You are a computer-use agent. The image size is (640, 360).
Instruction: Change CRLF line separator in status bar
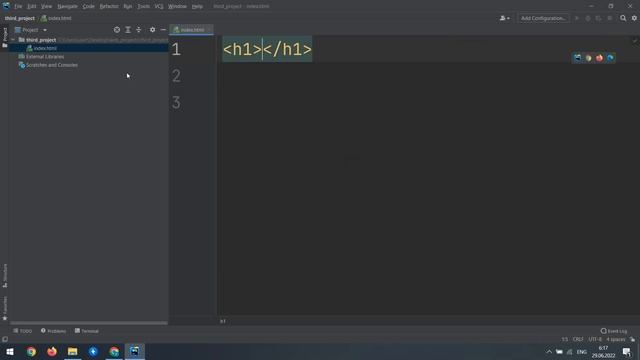click(x=578, y=339)
